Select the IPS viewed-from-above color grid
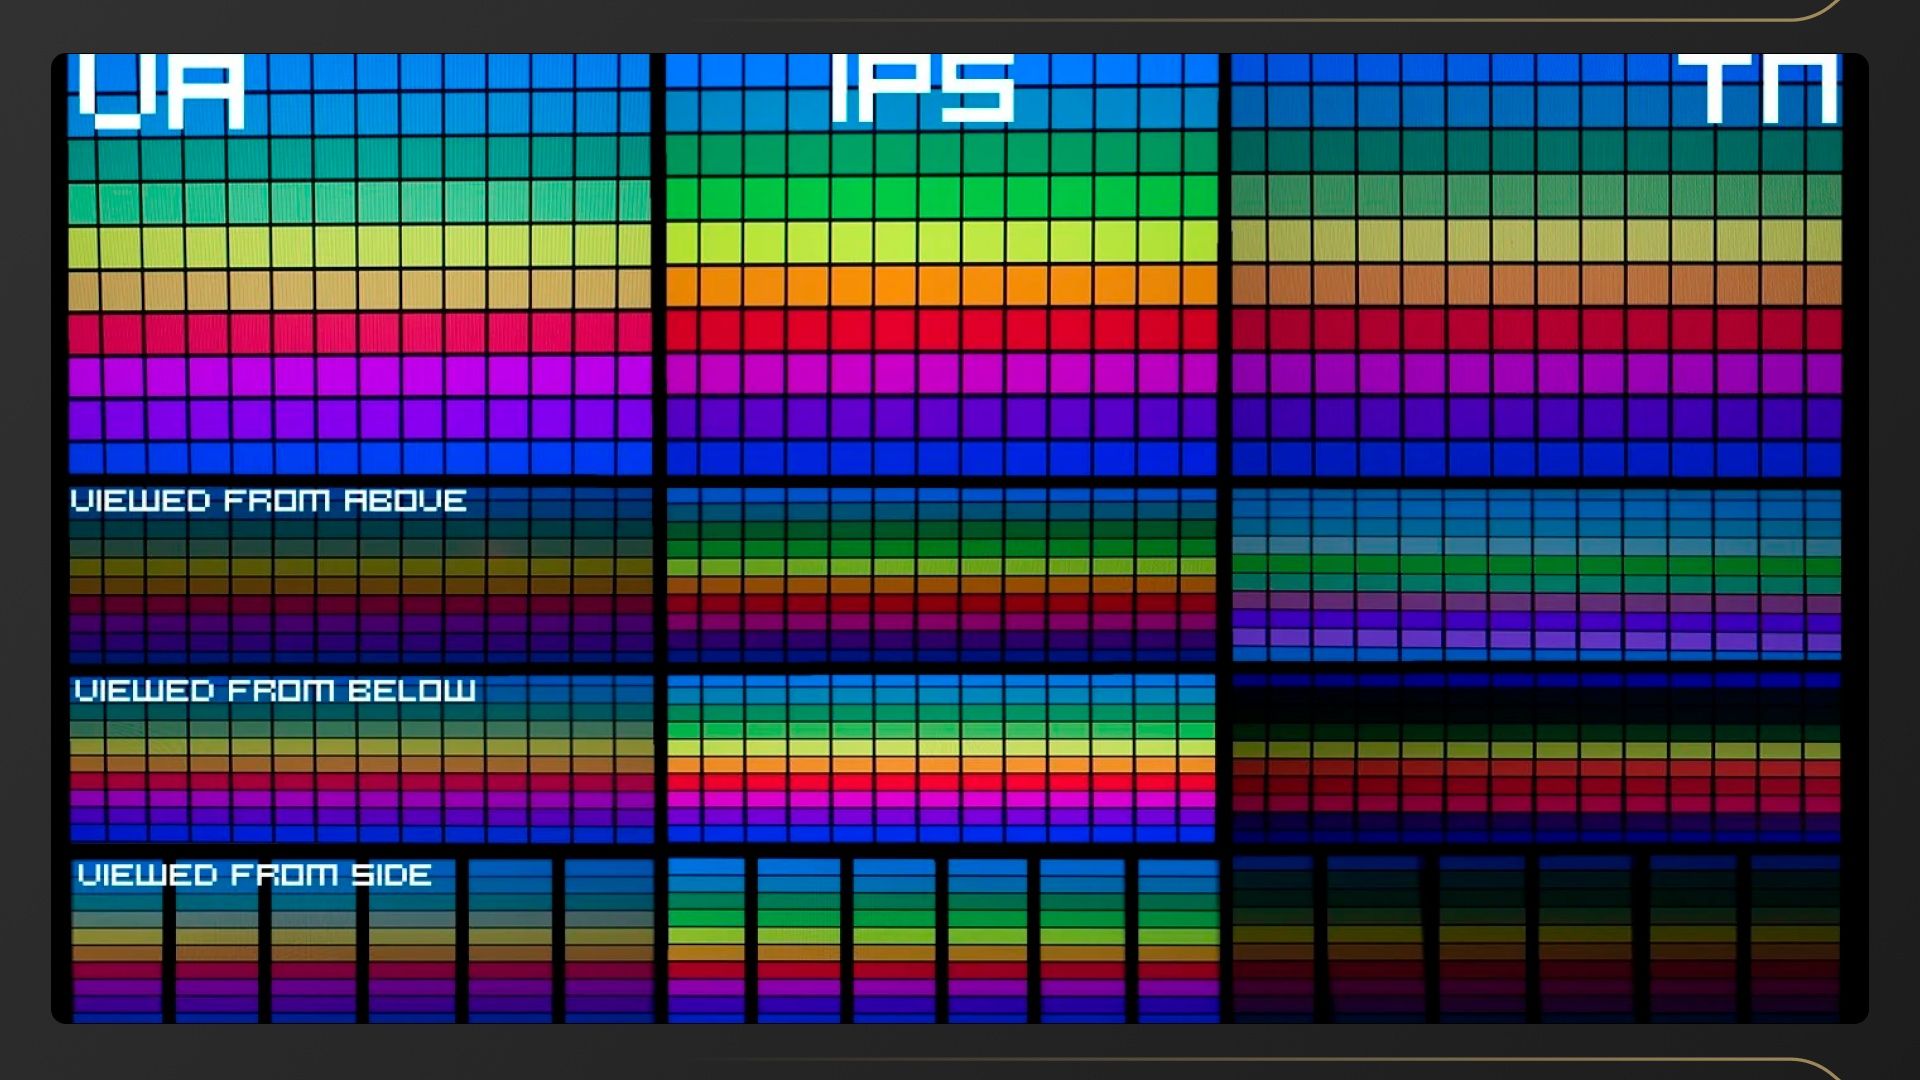The height and width of the screenshot is (1080, 1920). 941,574
